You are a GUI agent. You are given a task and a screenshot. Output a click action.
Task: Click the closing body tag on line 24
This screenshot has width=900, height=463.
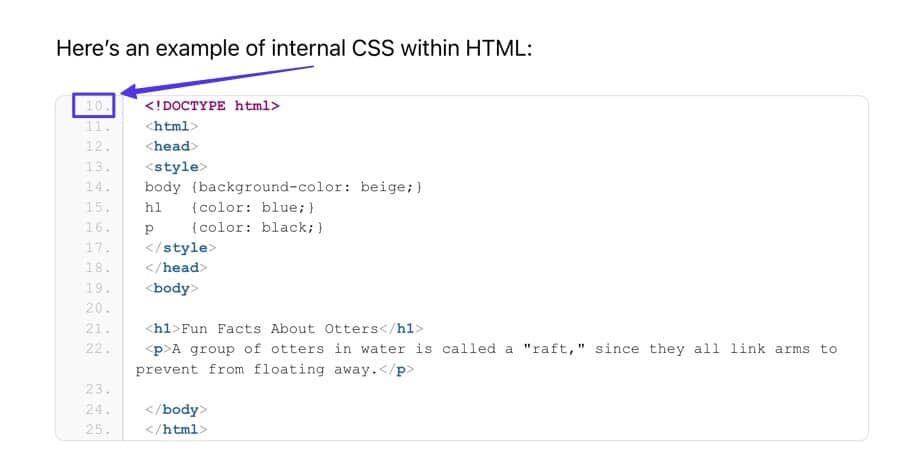tap(176, 409)
